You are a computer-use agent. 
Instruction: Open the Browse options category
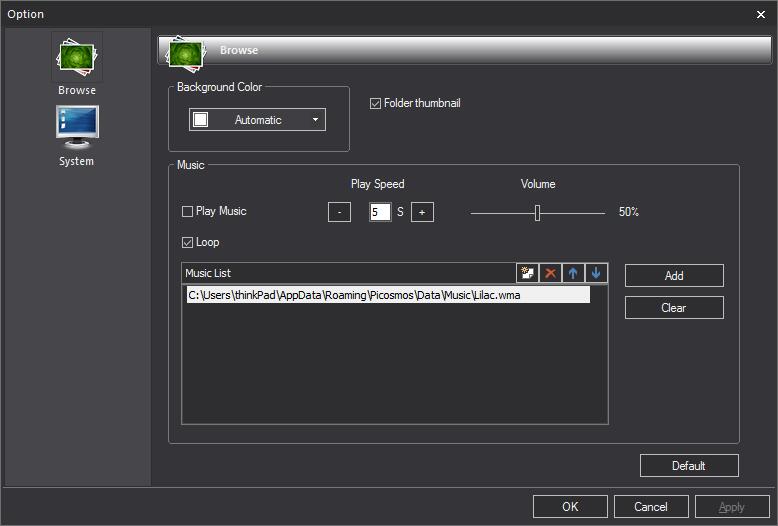pyautogui.click(x=77, y=65)
